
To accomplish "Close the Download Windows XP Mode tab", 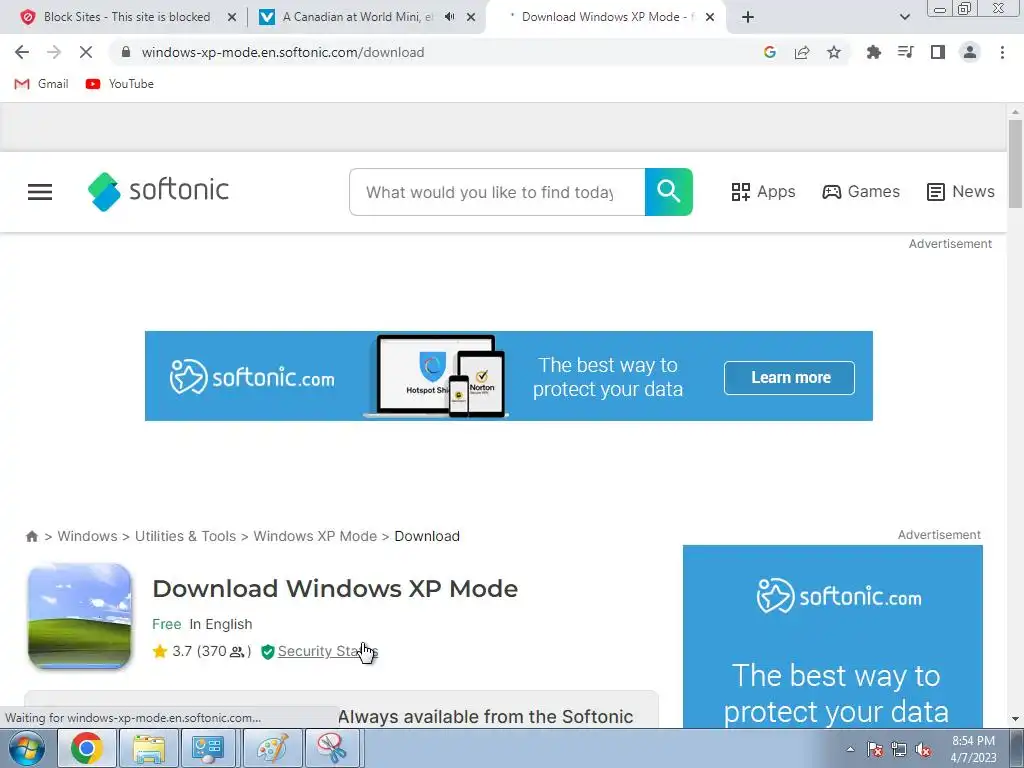I will pyautogui.click(x=710, y=18).
